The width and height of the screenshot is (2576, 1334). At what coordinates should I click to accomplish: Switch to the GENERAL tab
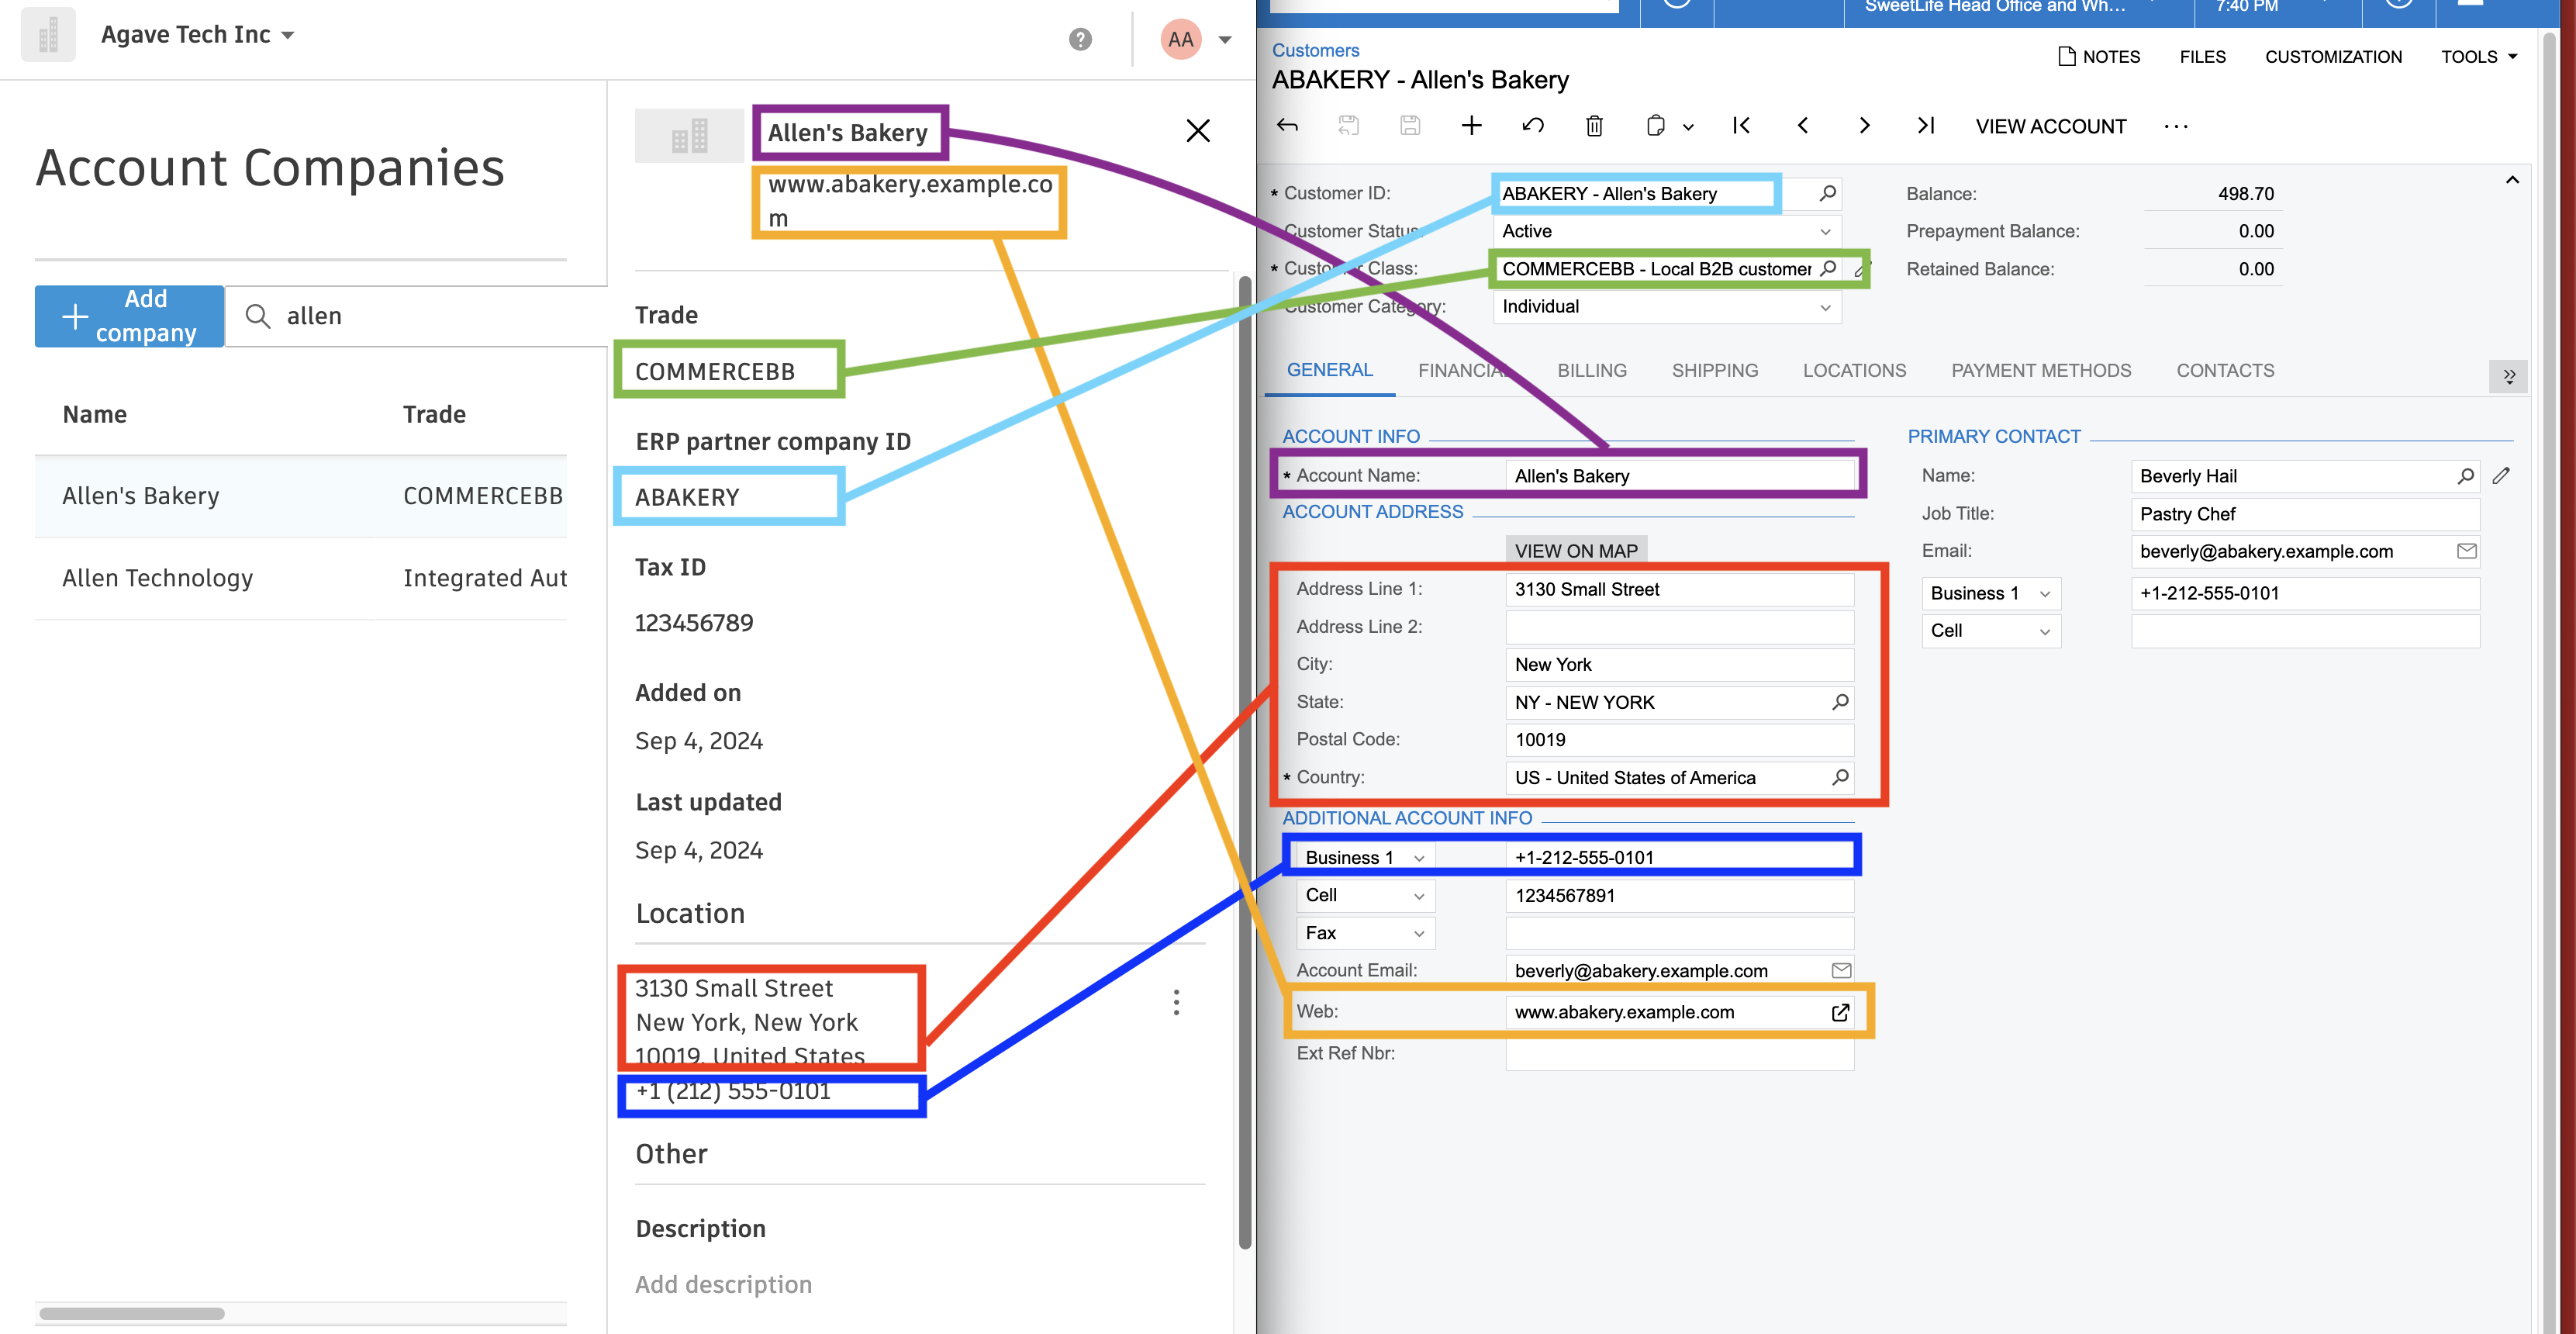tap(1329, 370)
